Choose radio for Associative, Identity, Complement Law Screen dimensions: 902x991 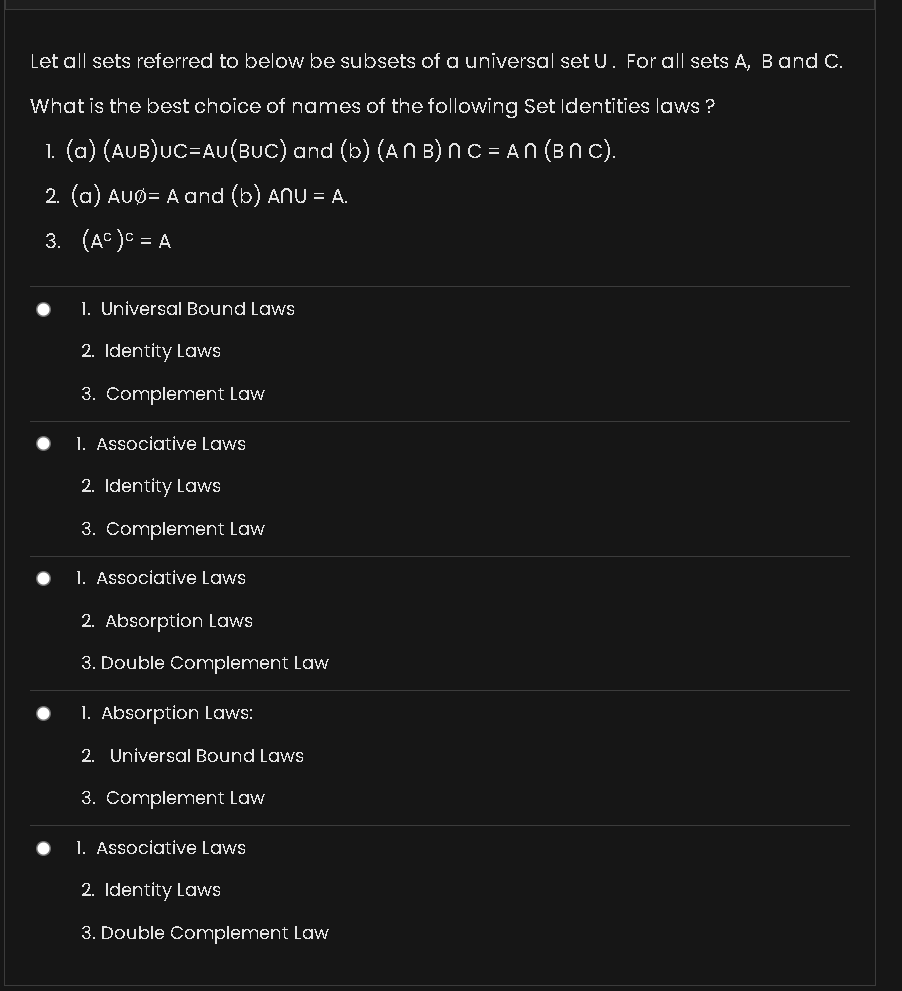pos(44,444)
